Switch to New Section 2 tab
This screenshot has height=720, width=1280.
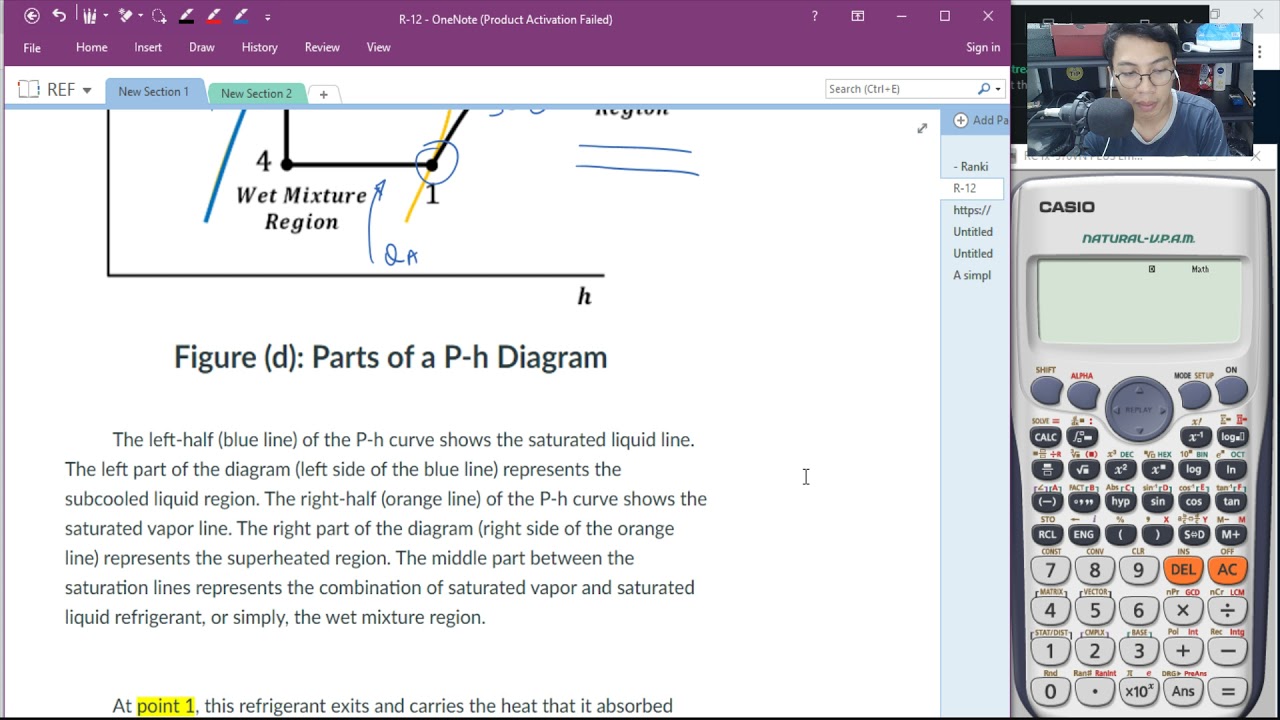click(x=256, y=93)
